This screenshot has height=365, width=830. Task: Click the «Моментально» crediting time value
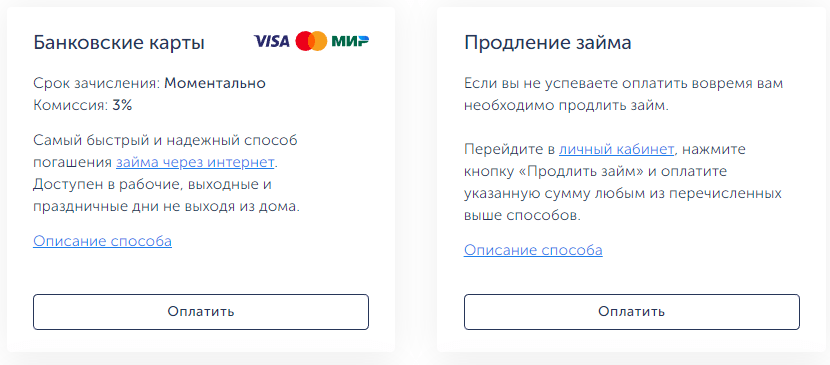tap(215, 84)
